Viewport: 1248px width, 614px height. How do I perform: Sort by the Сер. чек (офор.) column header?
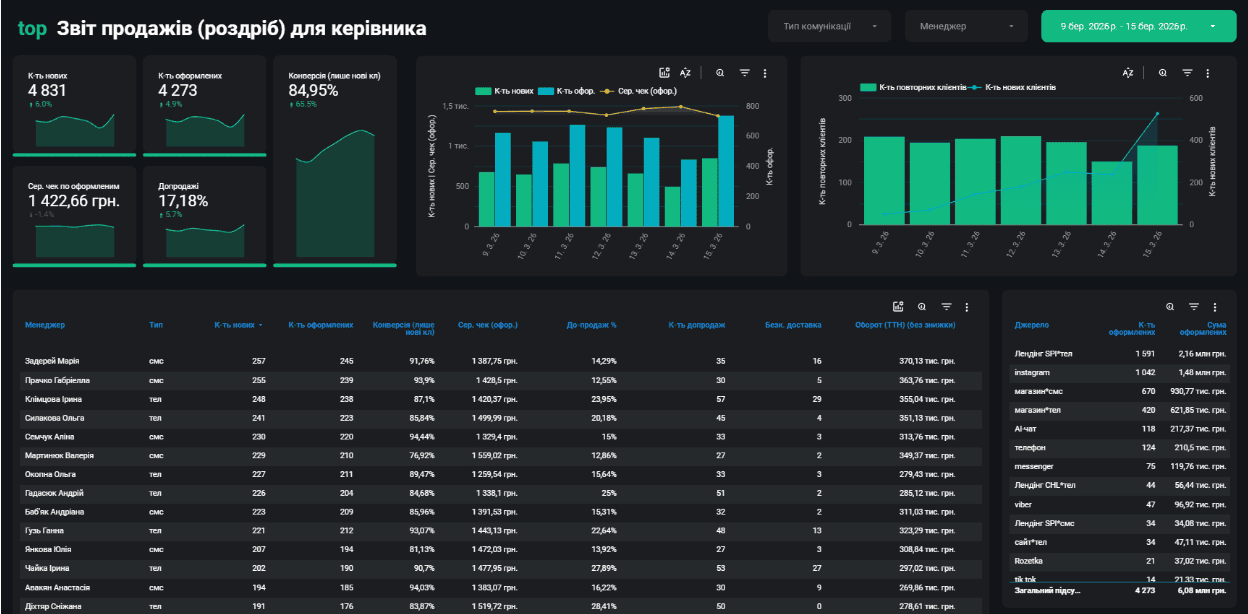click(x=487, y=325)
